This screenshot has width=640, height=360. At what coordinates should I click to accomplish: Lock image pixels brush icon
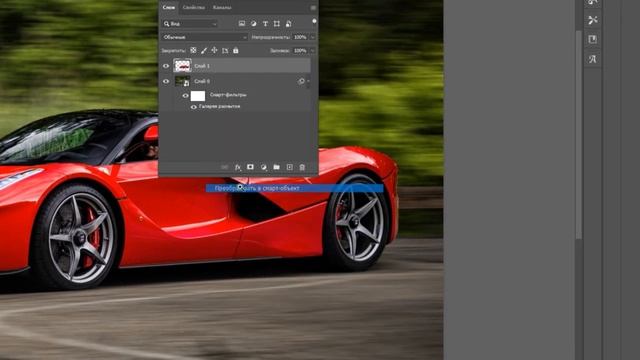(204, 50)
